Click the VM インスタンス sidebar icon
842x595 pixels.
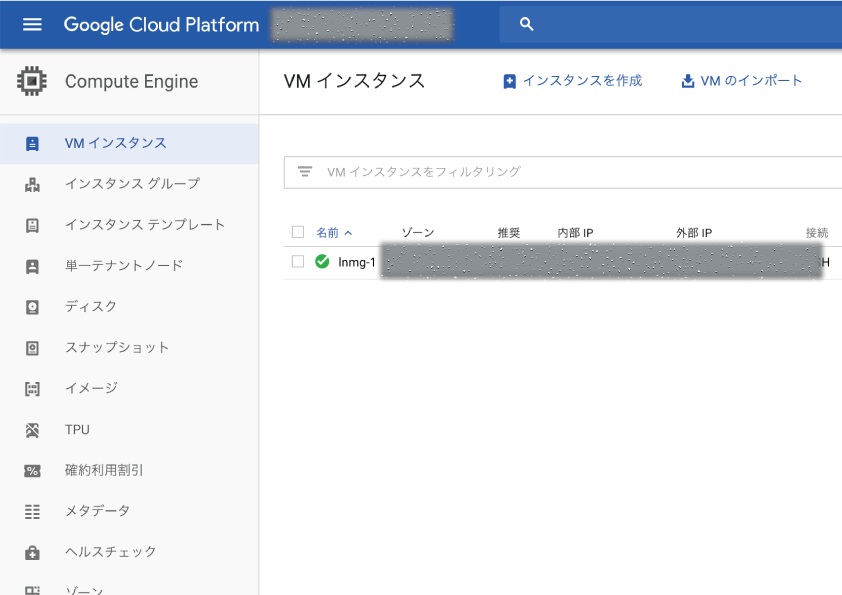(32, 143)
